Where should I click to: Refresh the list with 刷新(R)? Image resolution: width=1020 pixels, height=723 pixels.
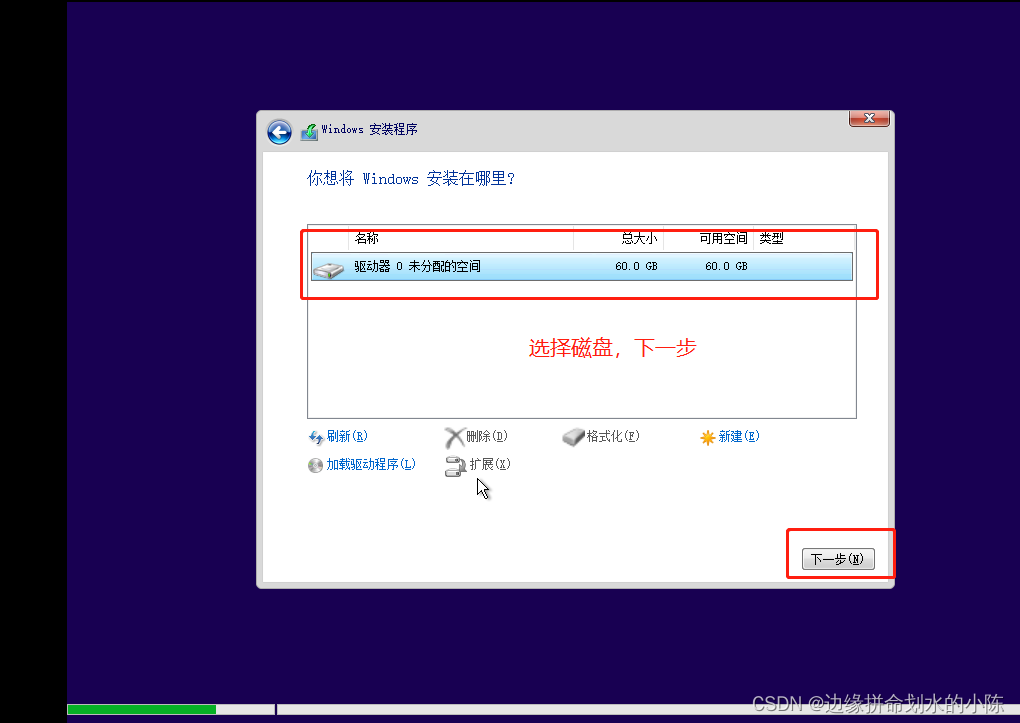tap(347, 436)
